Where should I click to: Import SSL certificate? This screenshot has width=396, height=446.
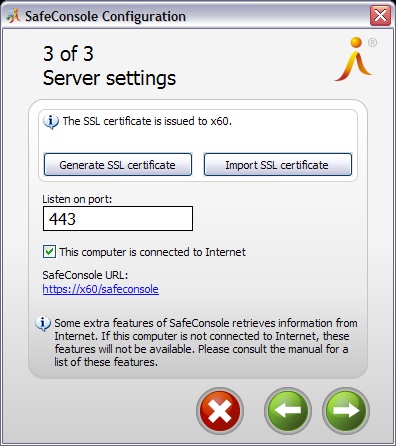click(x=277, y=165)
